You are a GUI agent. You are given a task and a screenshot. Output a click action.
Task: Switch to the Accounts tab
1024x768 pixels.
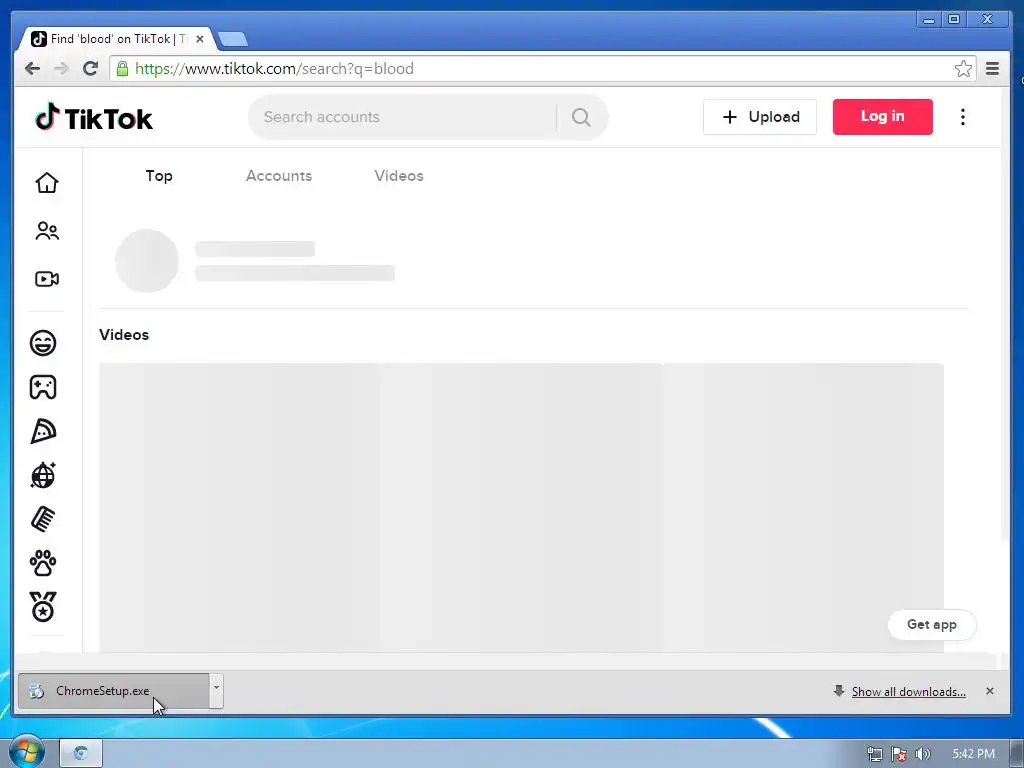279,176
